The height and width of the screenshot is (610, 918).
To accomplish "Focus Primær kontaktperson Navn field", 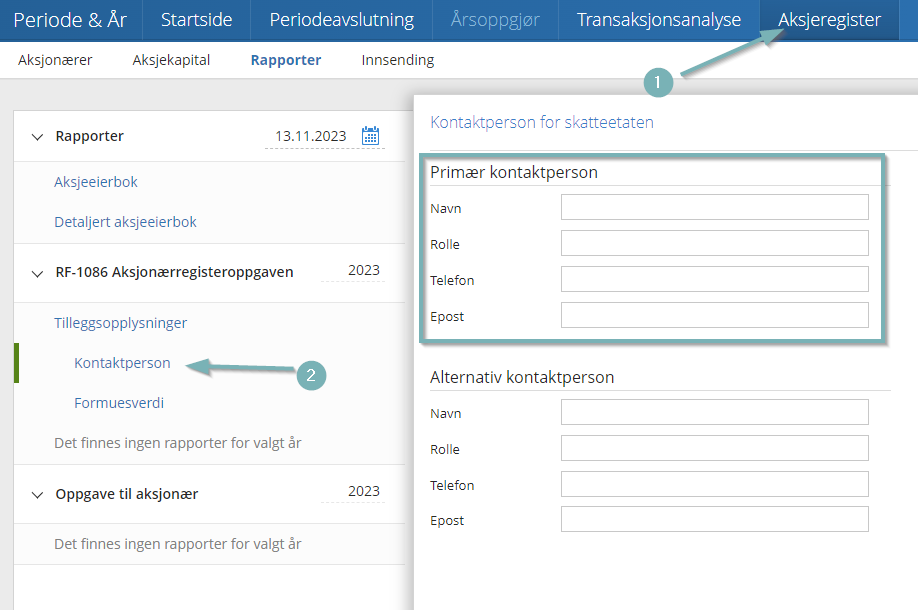I will [x=714, y=207].
